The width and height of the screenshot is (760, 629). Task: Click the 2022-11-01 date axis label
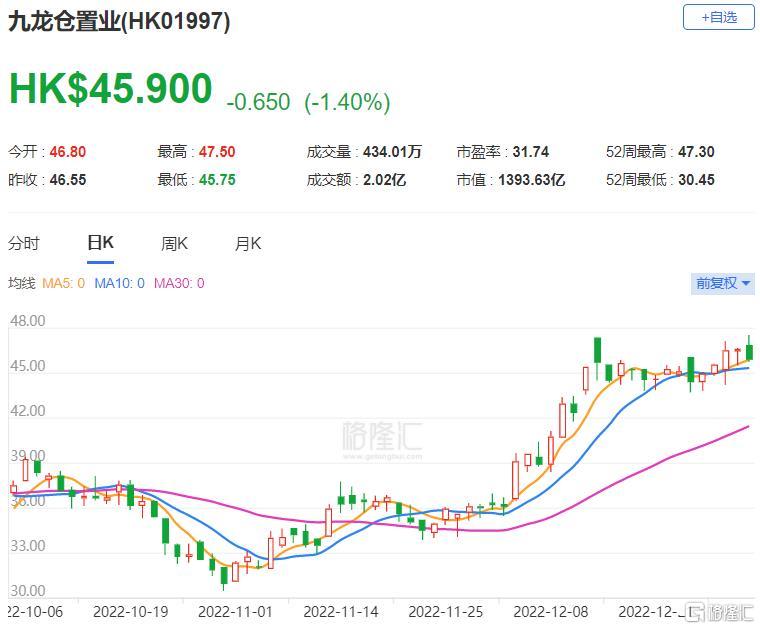coord(236,612)
